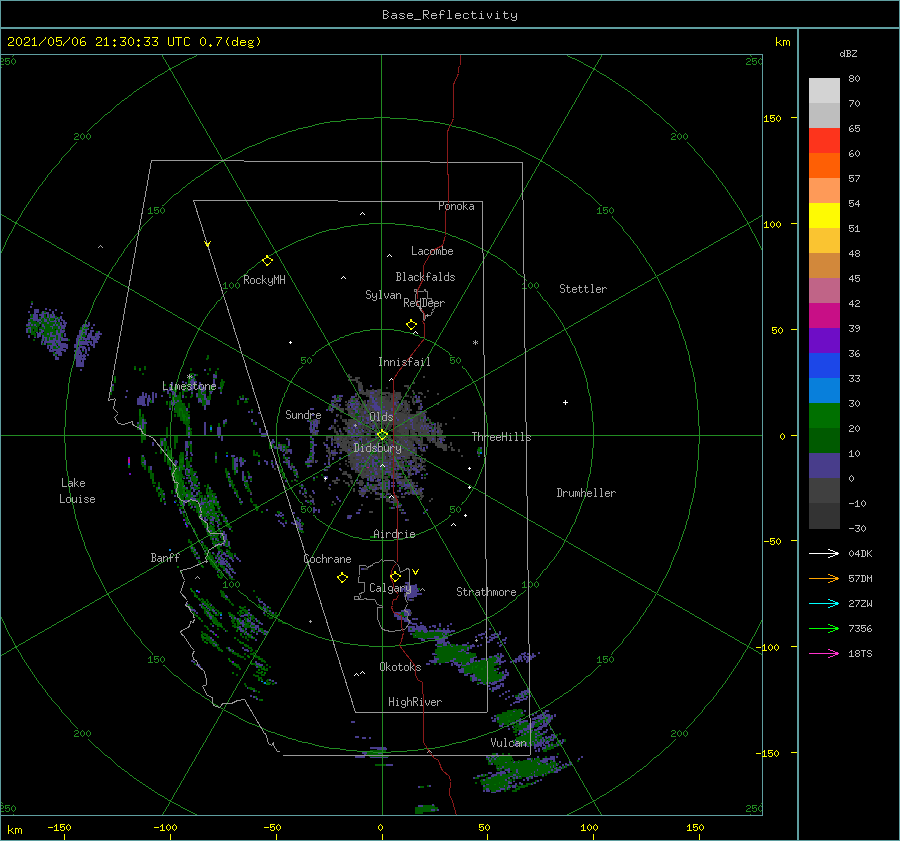
Task: Click the asterisk marker south of Stettler
Action: [x=475, y=343]
